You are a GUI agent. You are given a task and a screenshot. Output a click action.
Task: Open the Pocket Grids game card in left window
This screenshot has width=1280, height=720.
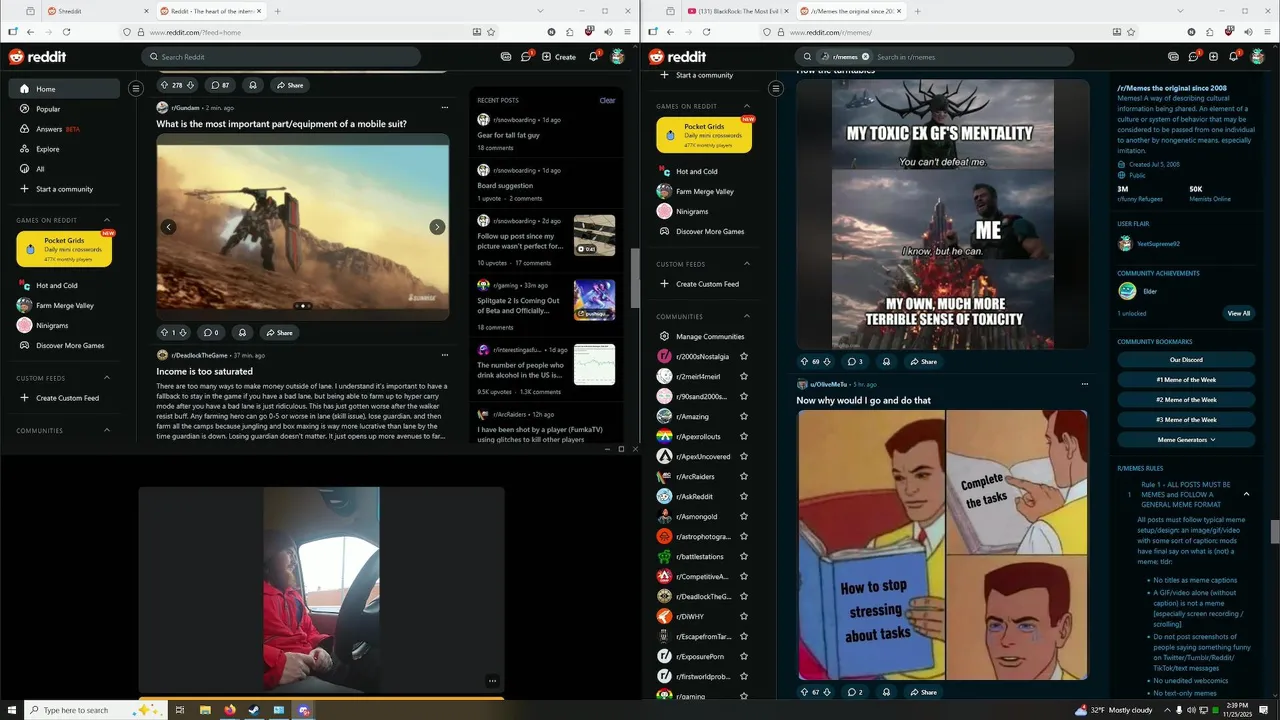tap(64, 249)
